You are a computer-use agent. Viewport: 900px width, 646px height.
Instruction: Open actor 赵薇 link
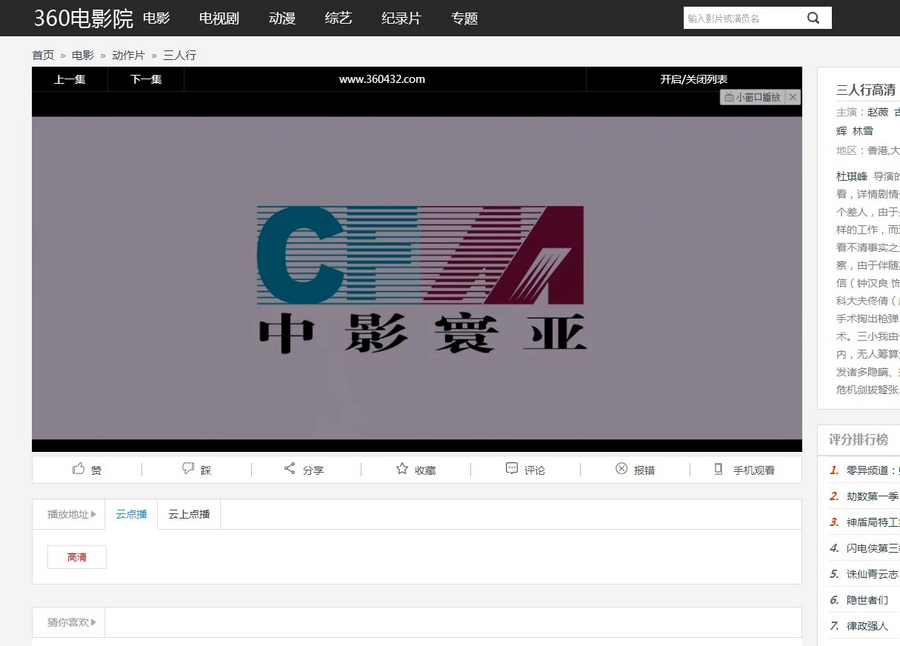pos(878,112)
